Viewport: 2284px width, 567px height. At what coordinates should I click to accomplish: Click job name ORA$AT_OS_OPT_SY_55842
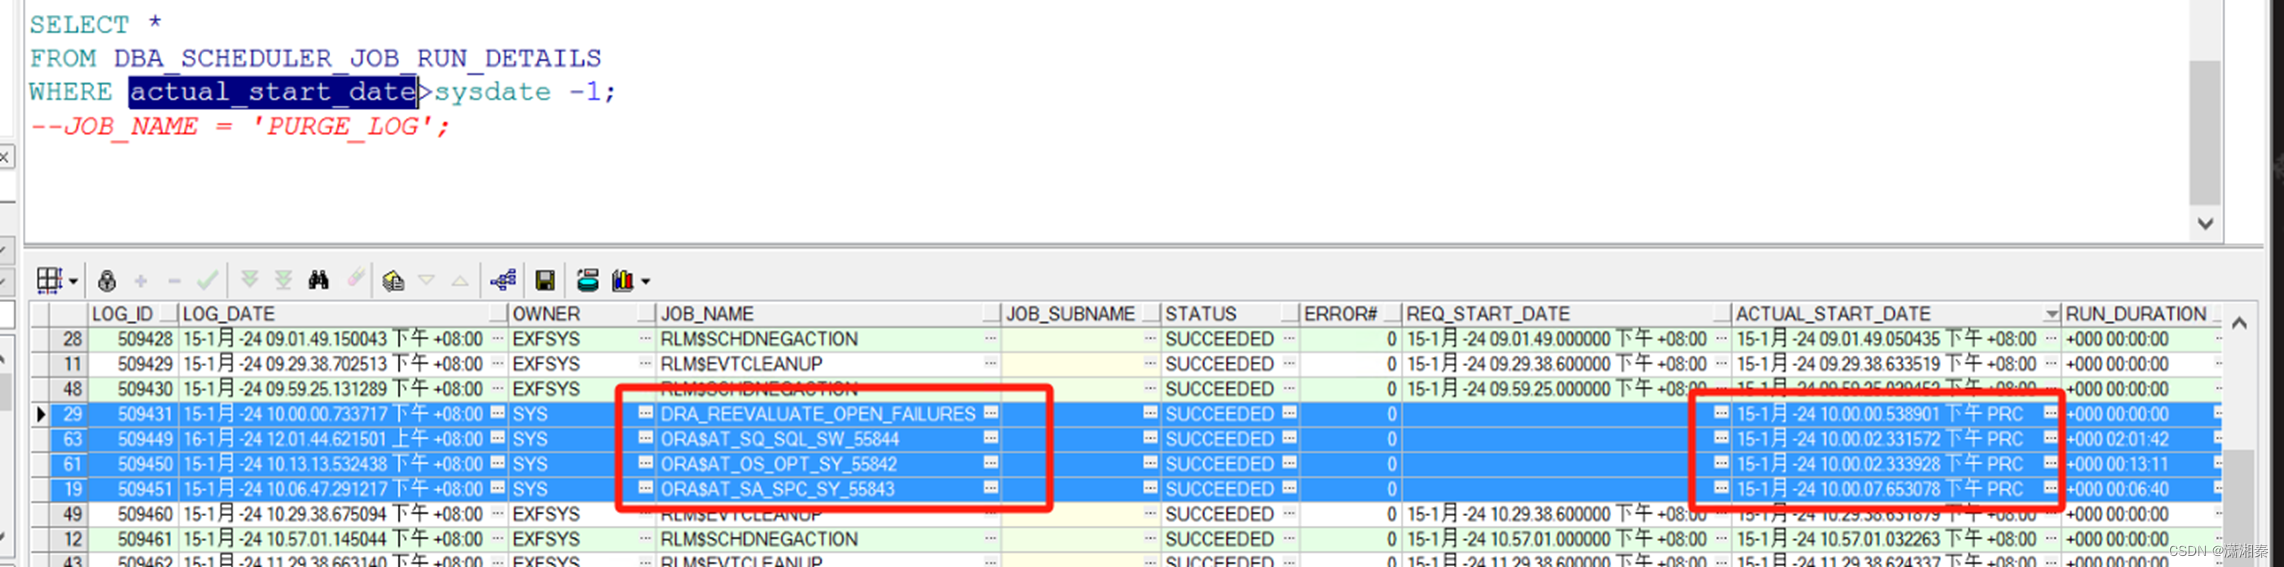pos(779,464)
